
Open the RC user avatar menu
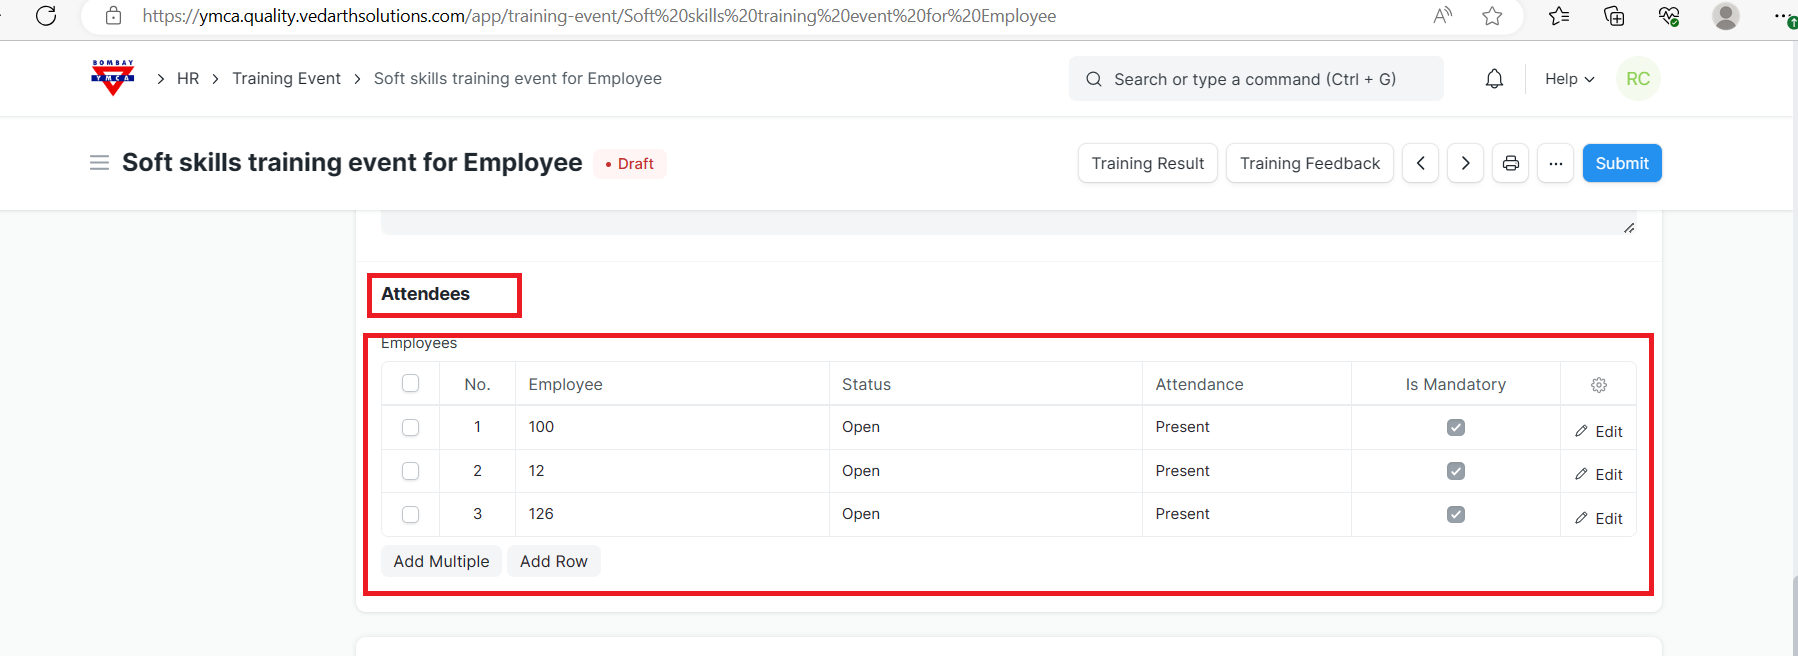[x=1637, y=79]
